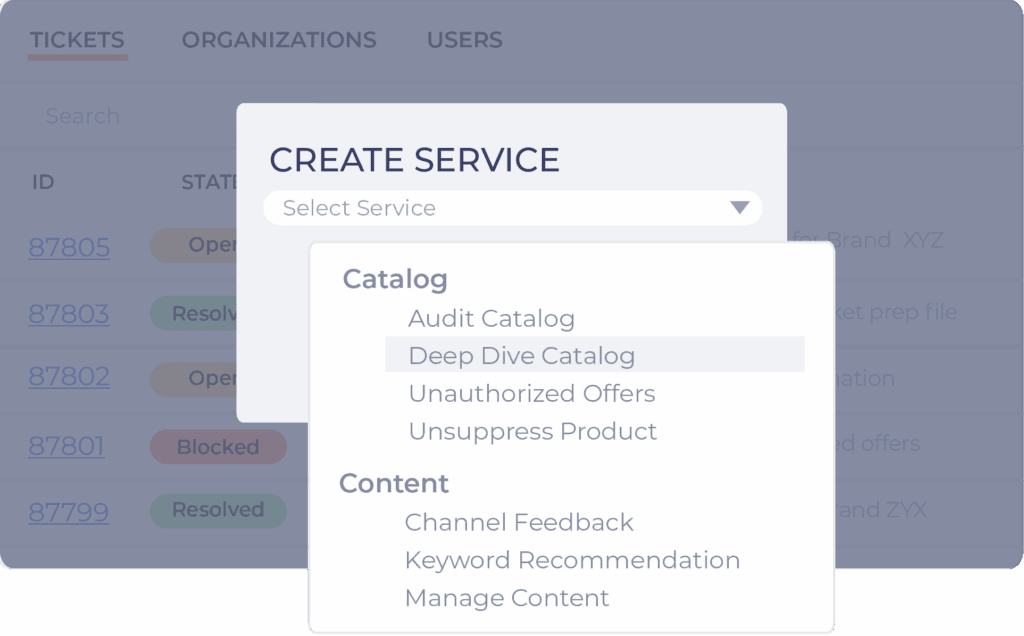Click the ticket Search input field
This screenshot has height=636, width=1024.
(x=130, y=116)
